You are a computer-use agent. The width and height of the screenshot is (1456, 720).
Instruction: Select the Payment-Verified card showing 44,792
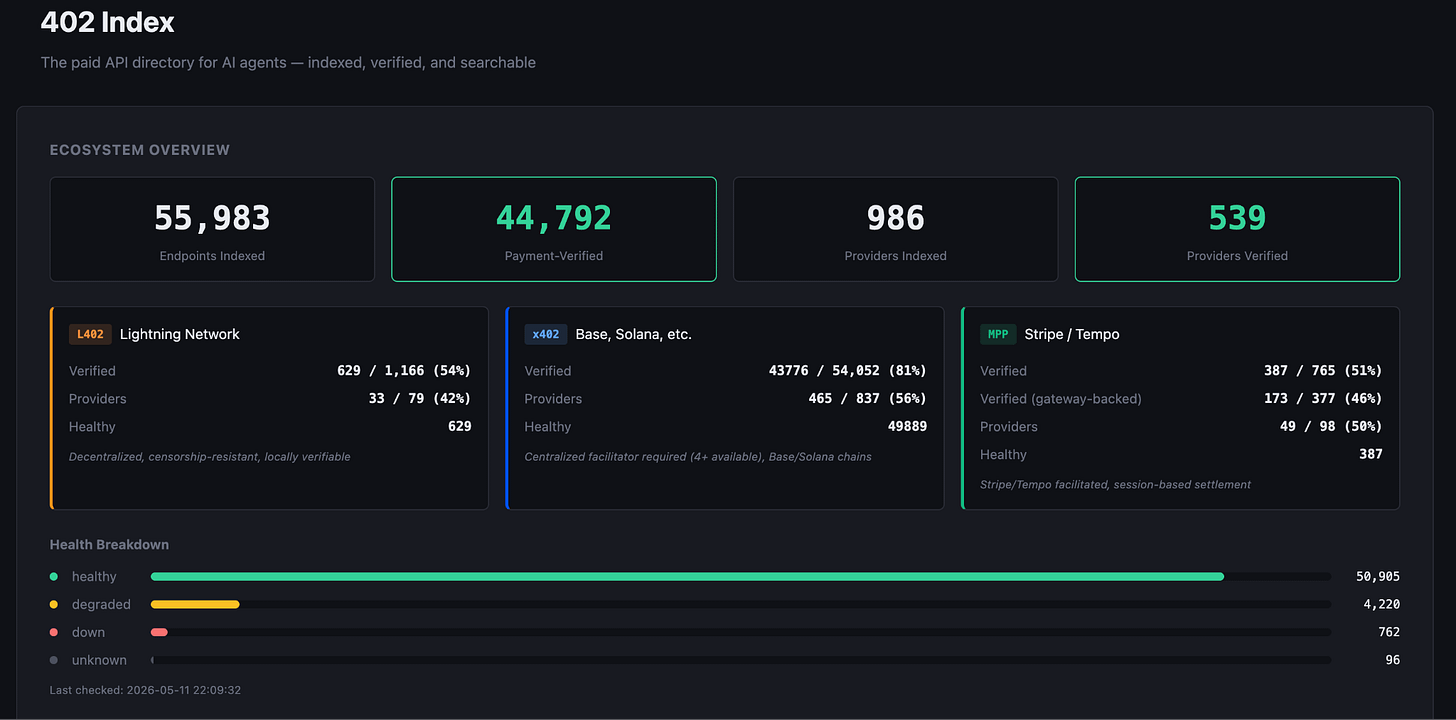(554, 229)
